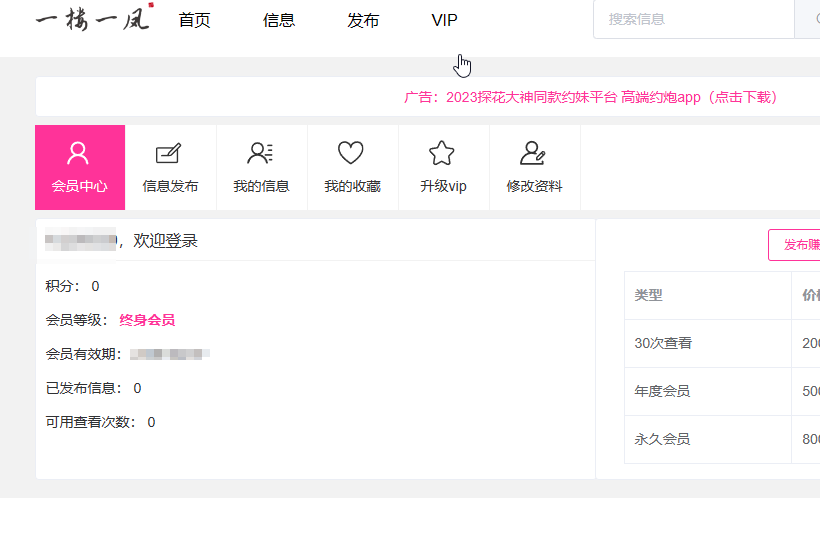Click the 可用查看次数 label
820x541 pixels.
click(90, 422)
